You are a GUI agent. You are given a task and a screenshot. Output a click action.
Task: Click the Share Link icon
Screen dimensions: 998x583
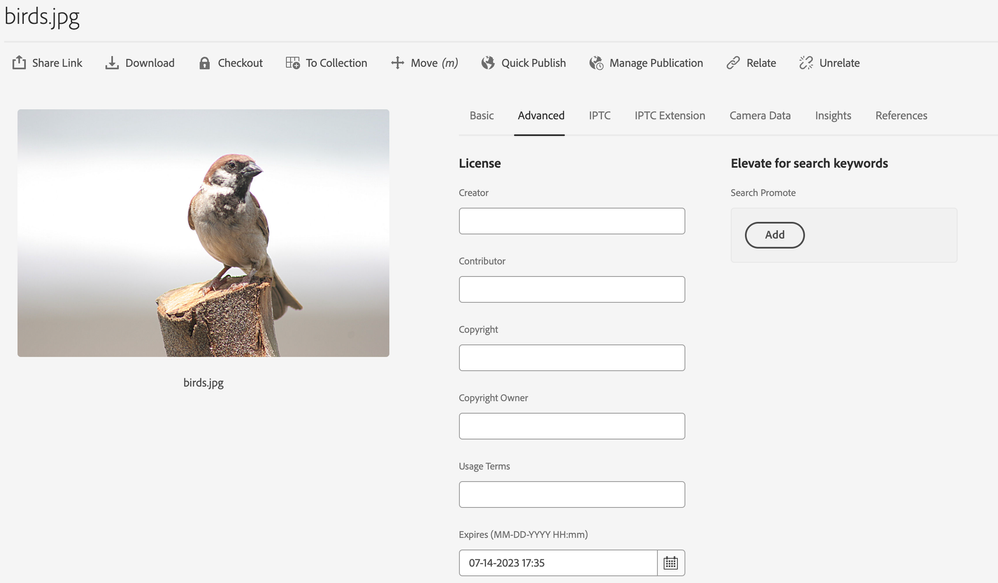point(19,63)
